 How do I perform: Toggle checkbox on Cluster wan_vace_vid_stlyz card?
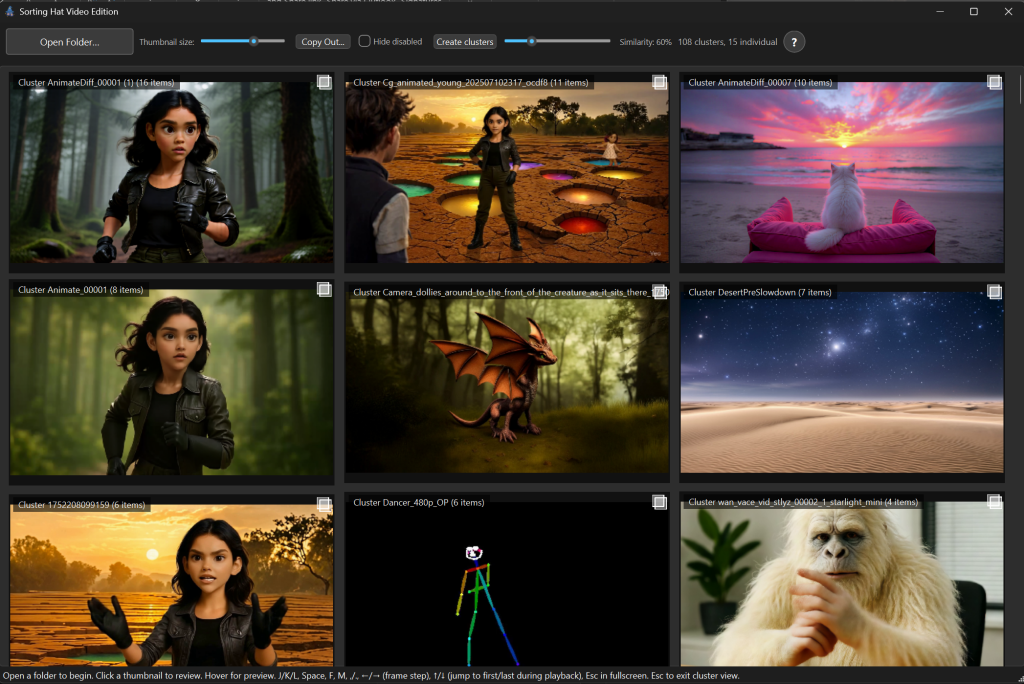994,502
